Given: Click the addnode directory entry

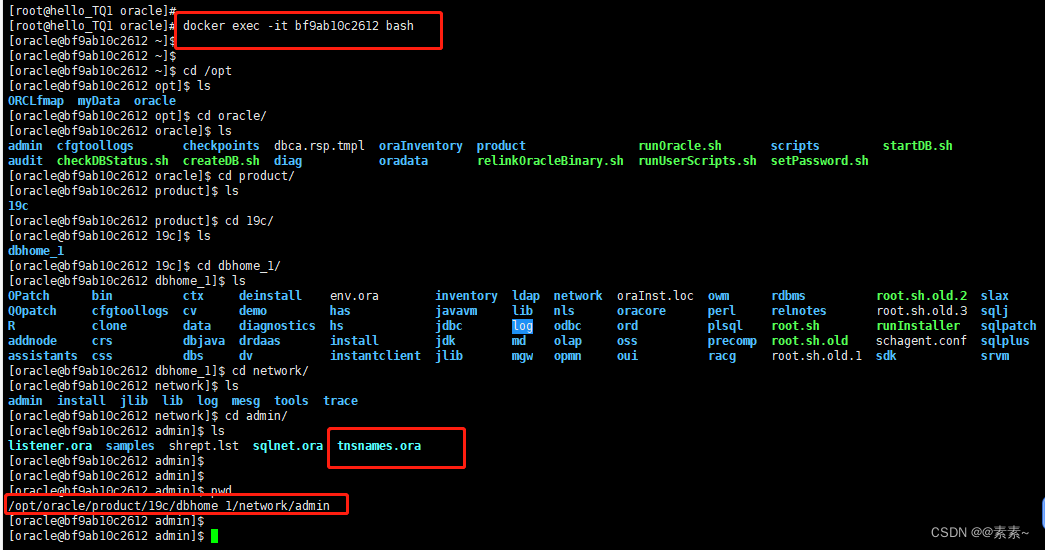Looking at the screenshot, I should click(32, 341).
